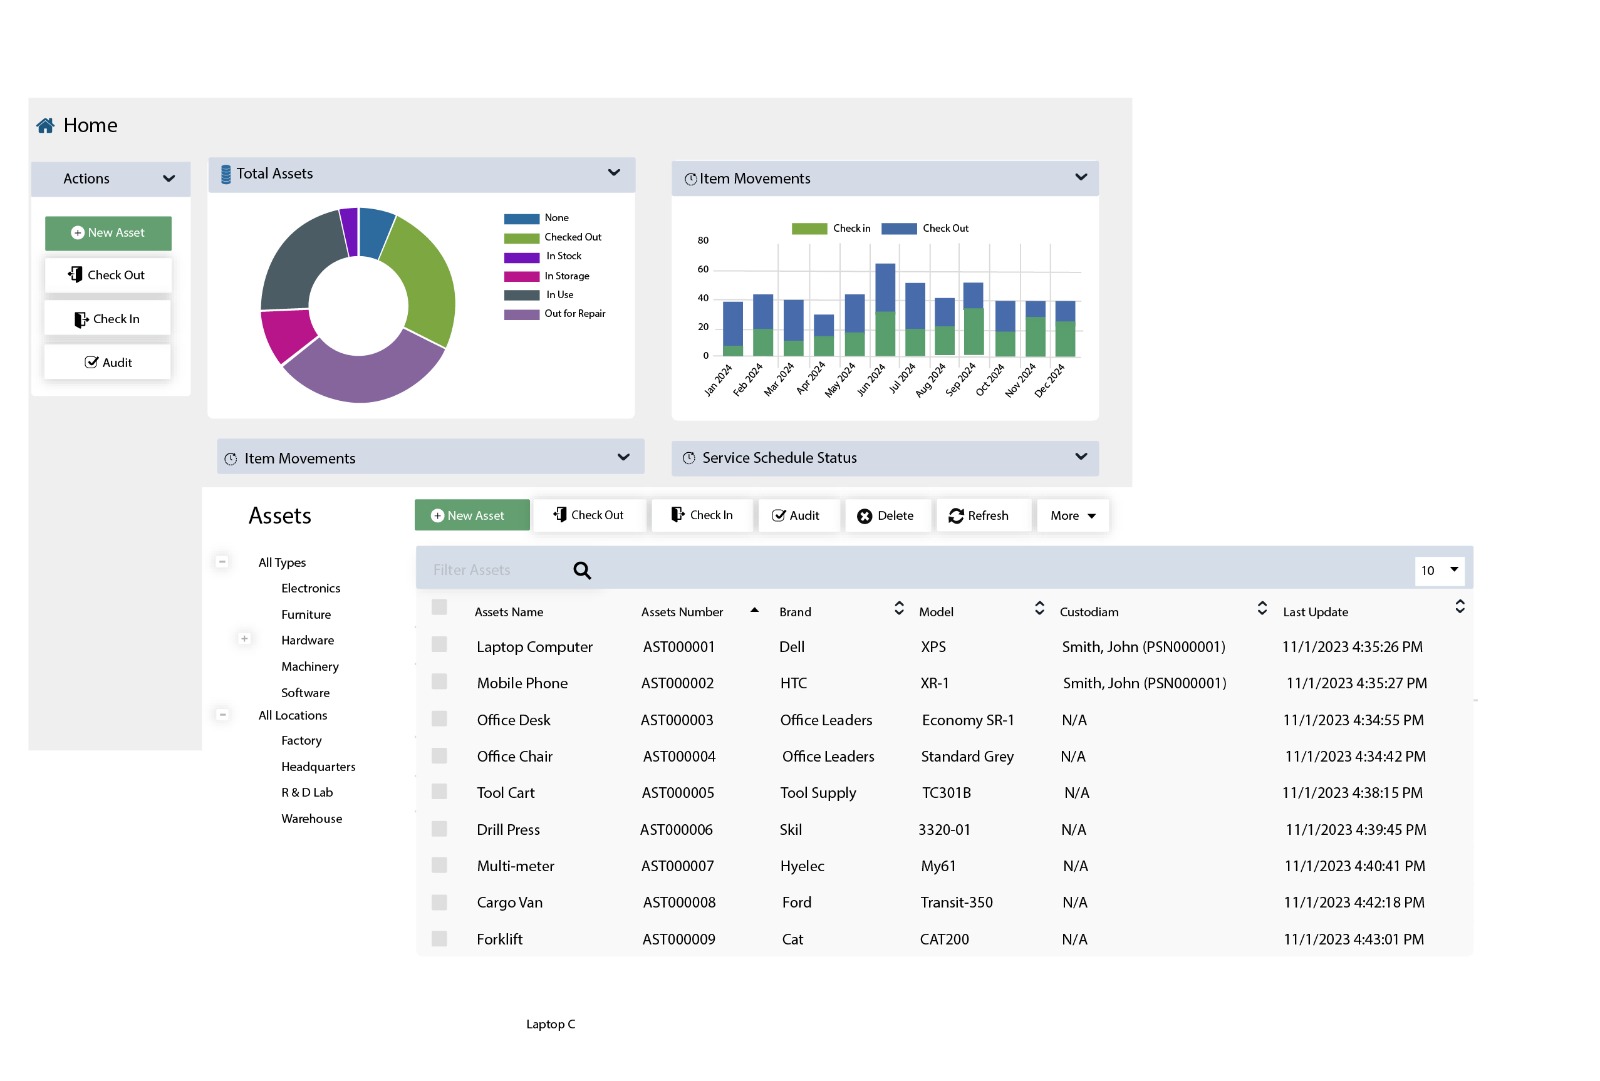Collapse the Actions panel chevron
The image size is (1600, 1081).
169,179
